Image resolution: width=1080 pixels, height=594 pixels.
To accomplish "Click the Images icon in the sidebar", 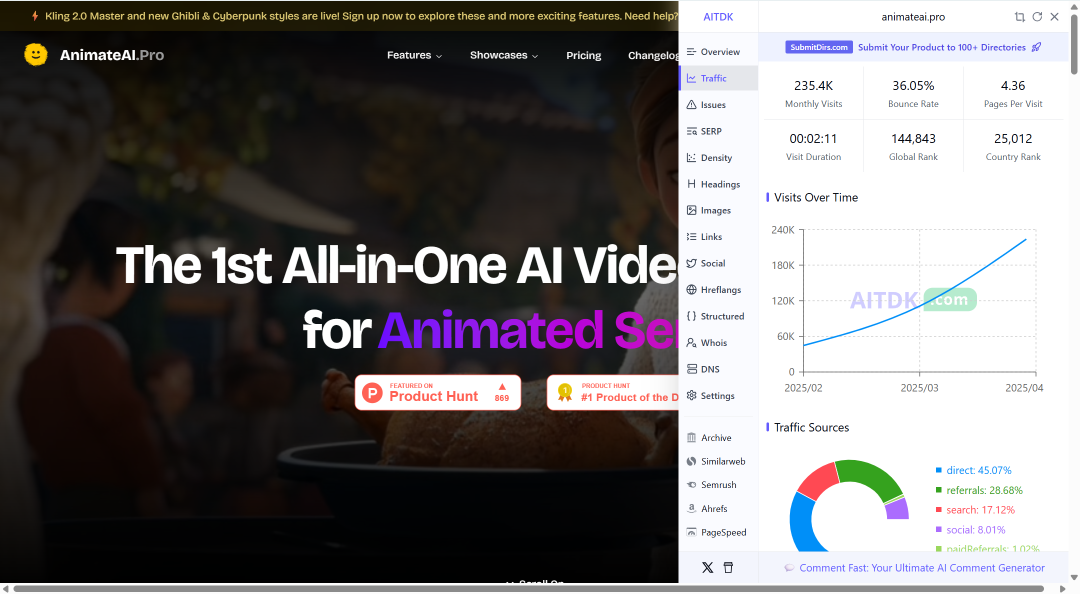I will point(692,210).
